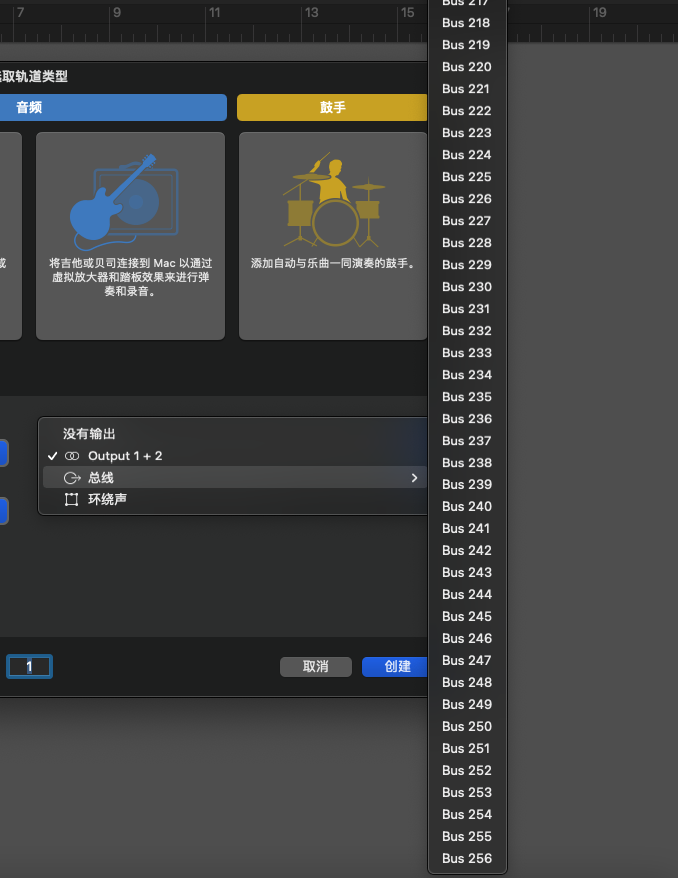Click bar 13 on the timeline ruler
Viewport: 678px width, 878px height.
311,13
